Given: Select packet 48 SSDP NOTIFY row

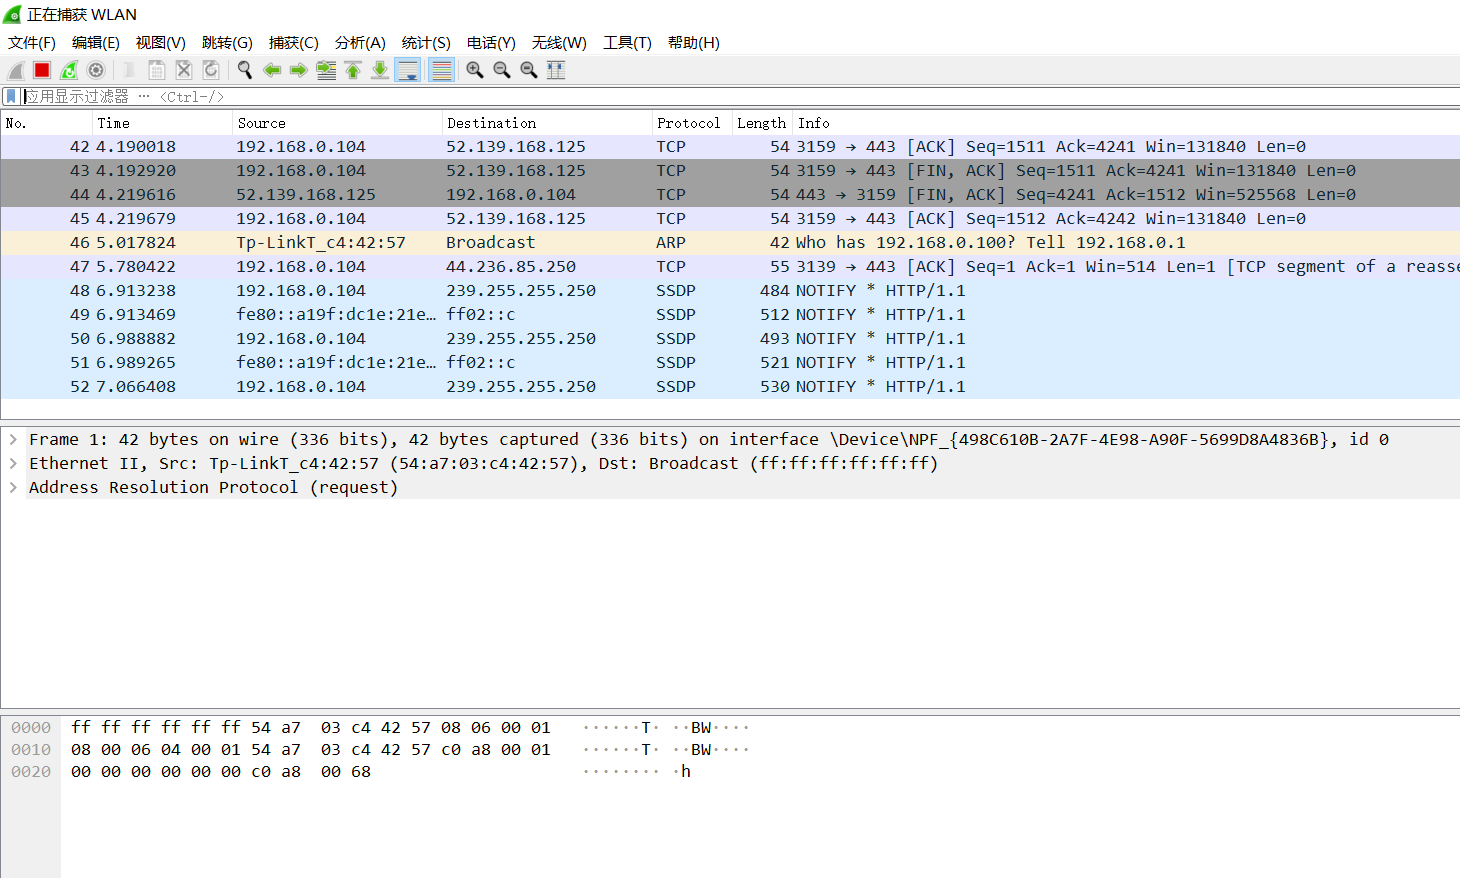Looking at the screenshot, I should coord(730,291).
